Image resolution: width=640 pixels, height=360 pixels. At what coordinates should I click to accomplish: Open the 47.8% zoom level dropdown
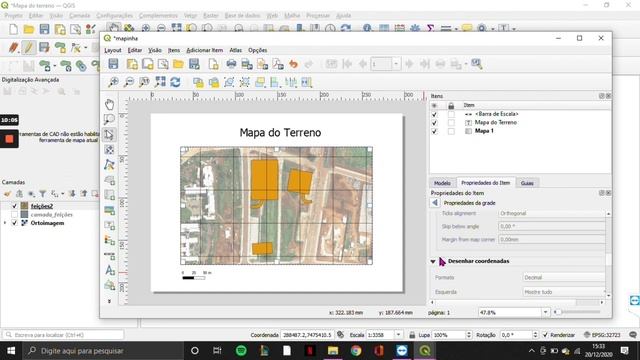click(x=545, y=312)
